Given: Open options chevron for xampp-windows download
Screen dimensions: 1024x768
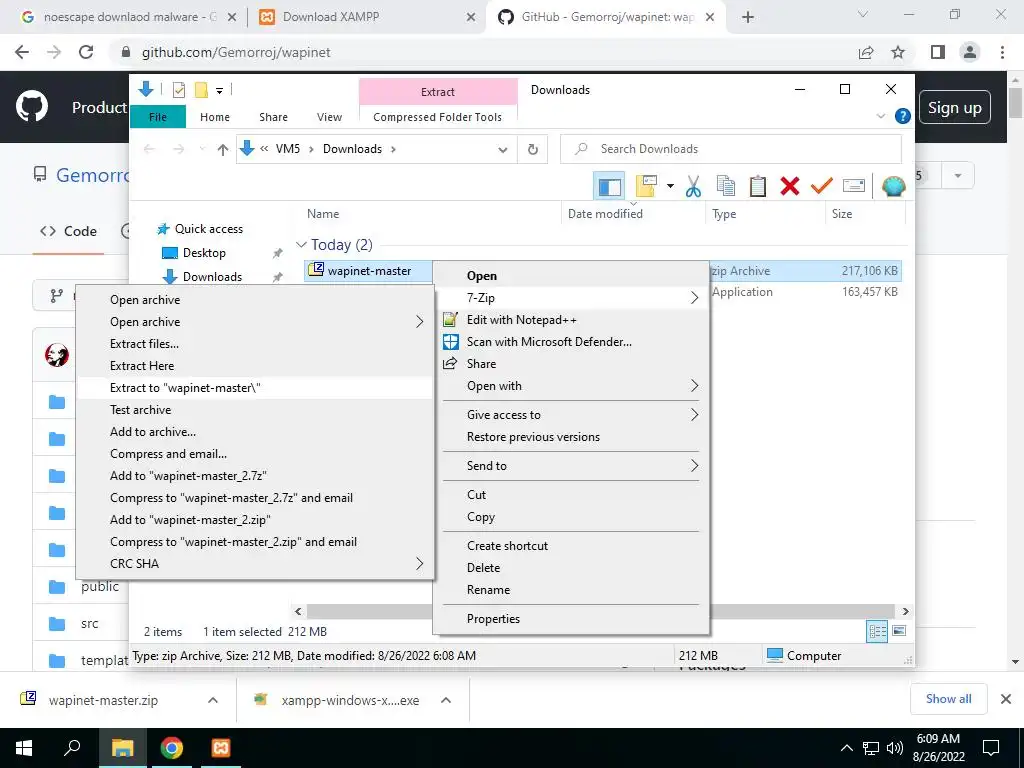Looking at the screenshot, I should click(446, 700).
